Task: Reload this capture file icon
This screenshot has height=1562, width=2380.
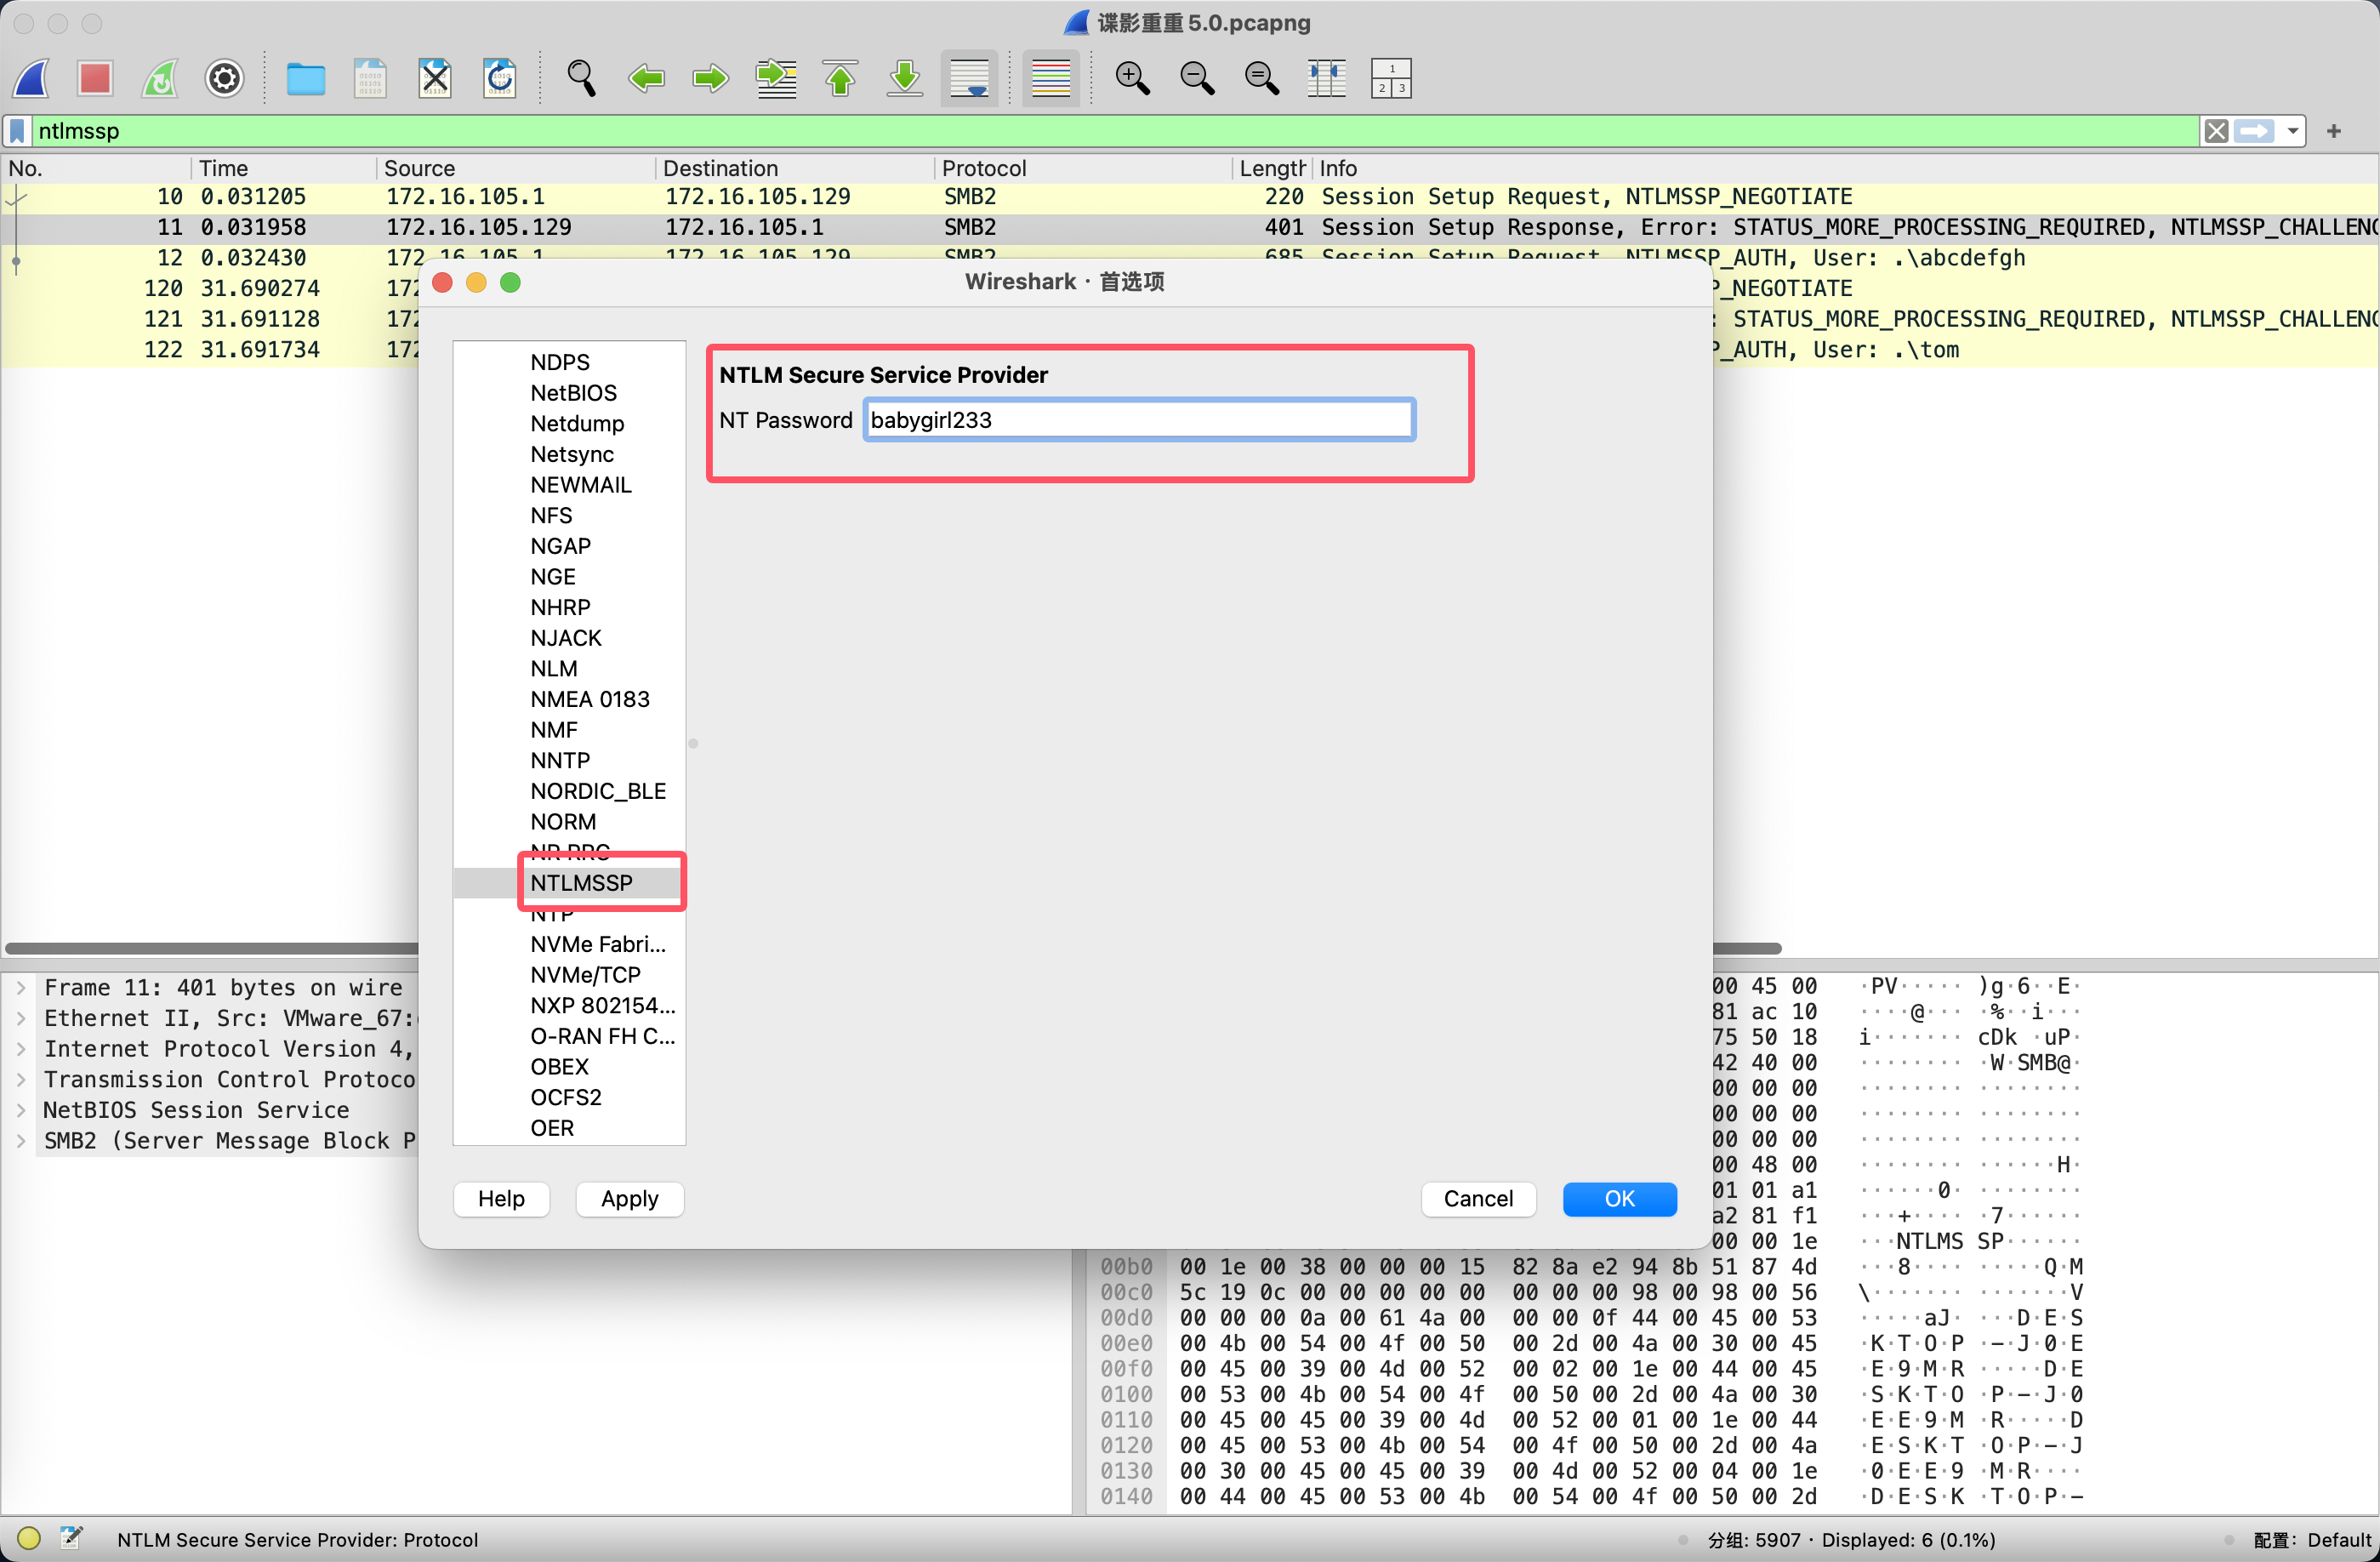Action: point(499,78)
